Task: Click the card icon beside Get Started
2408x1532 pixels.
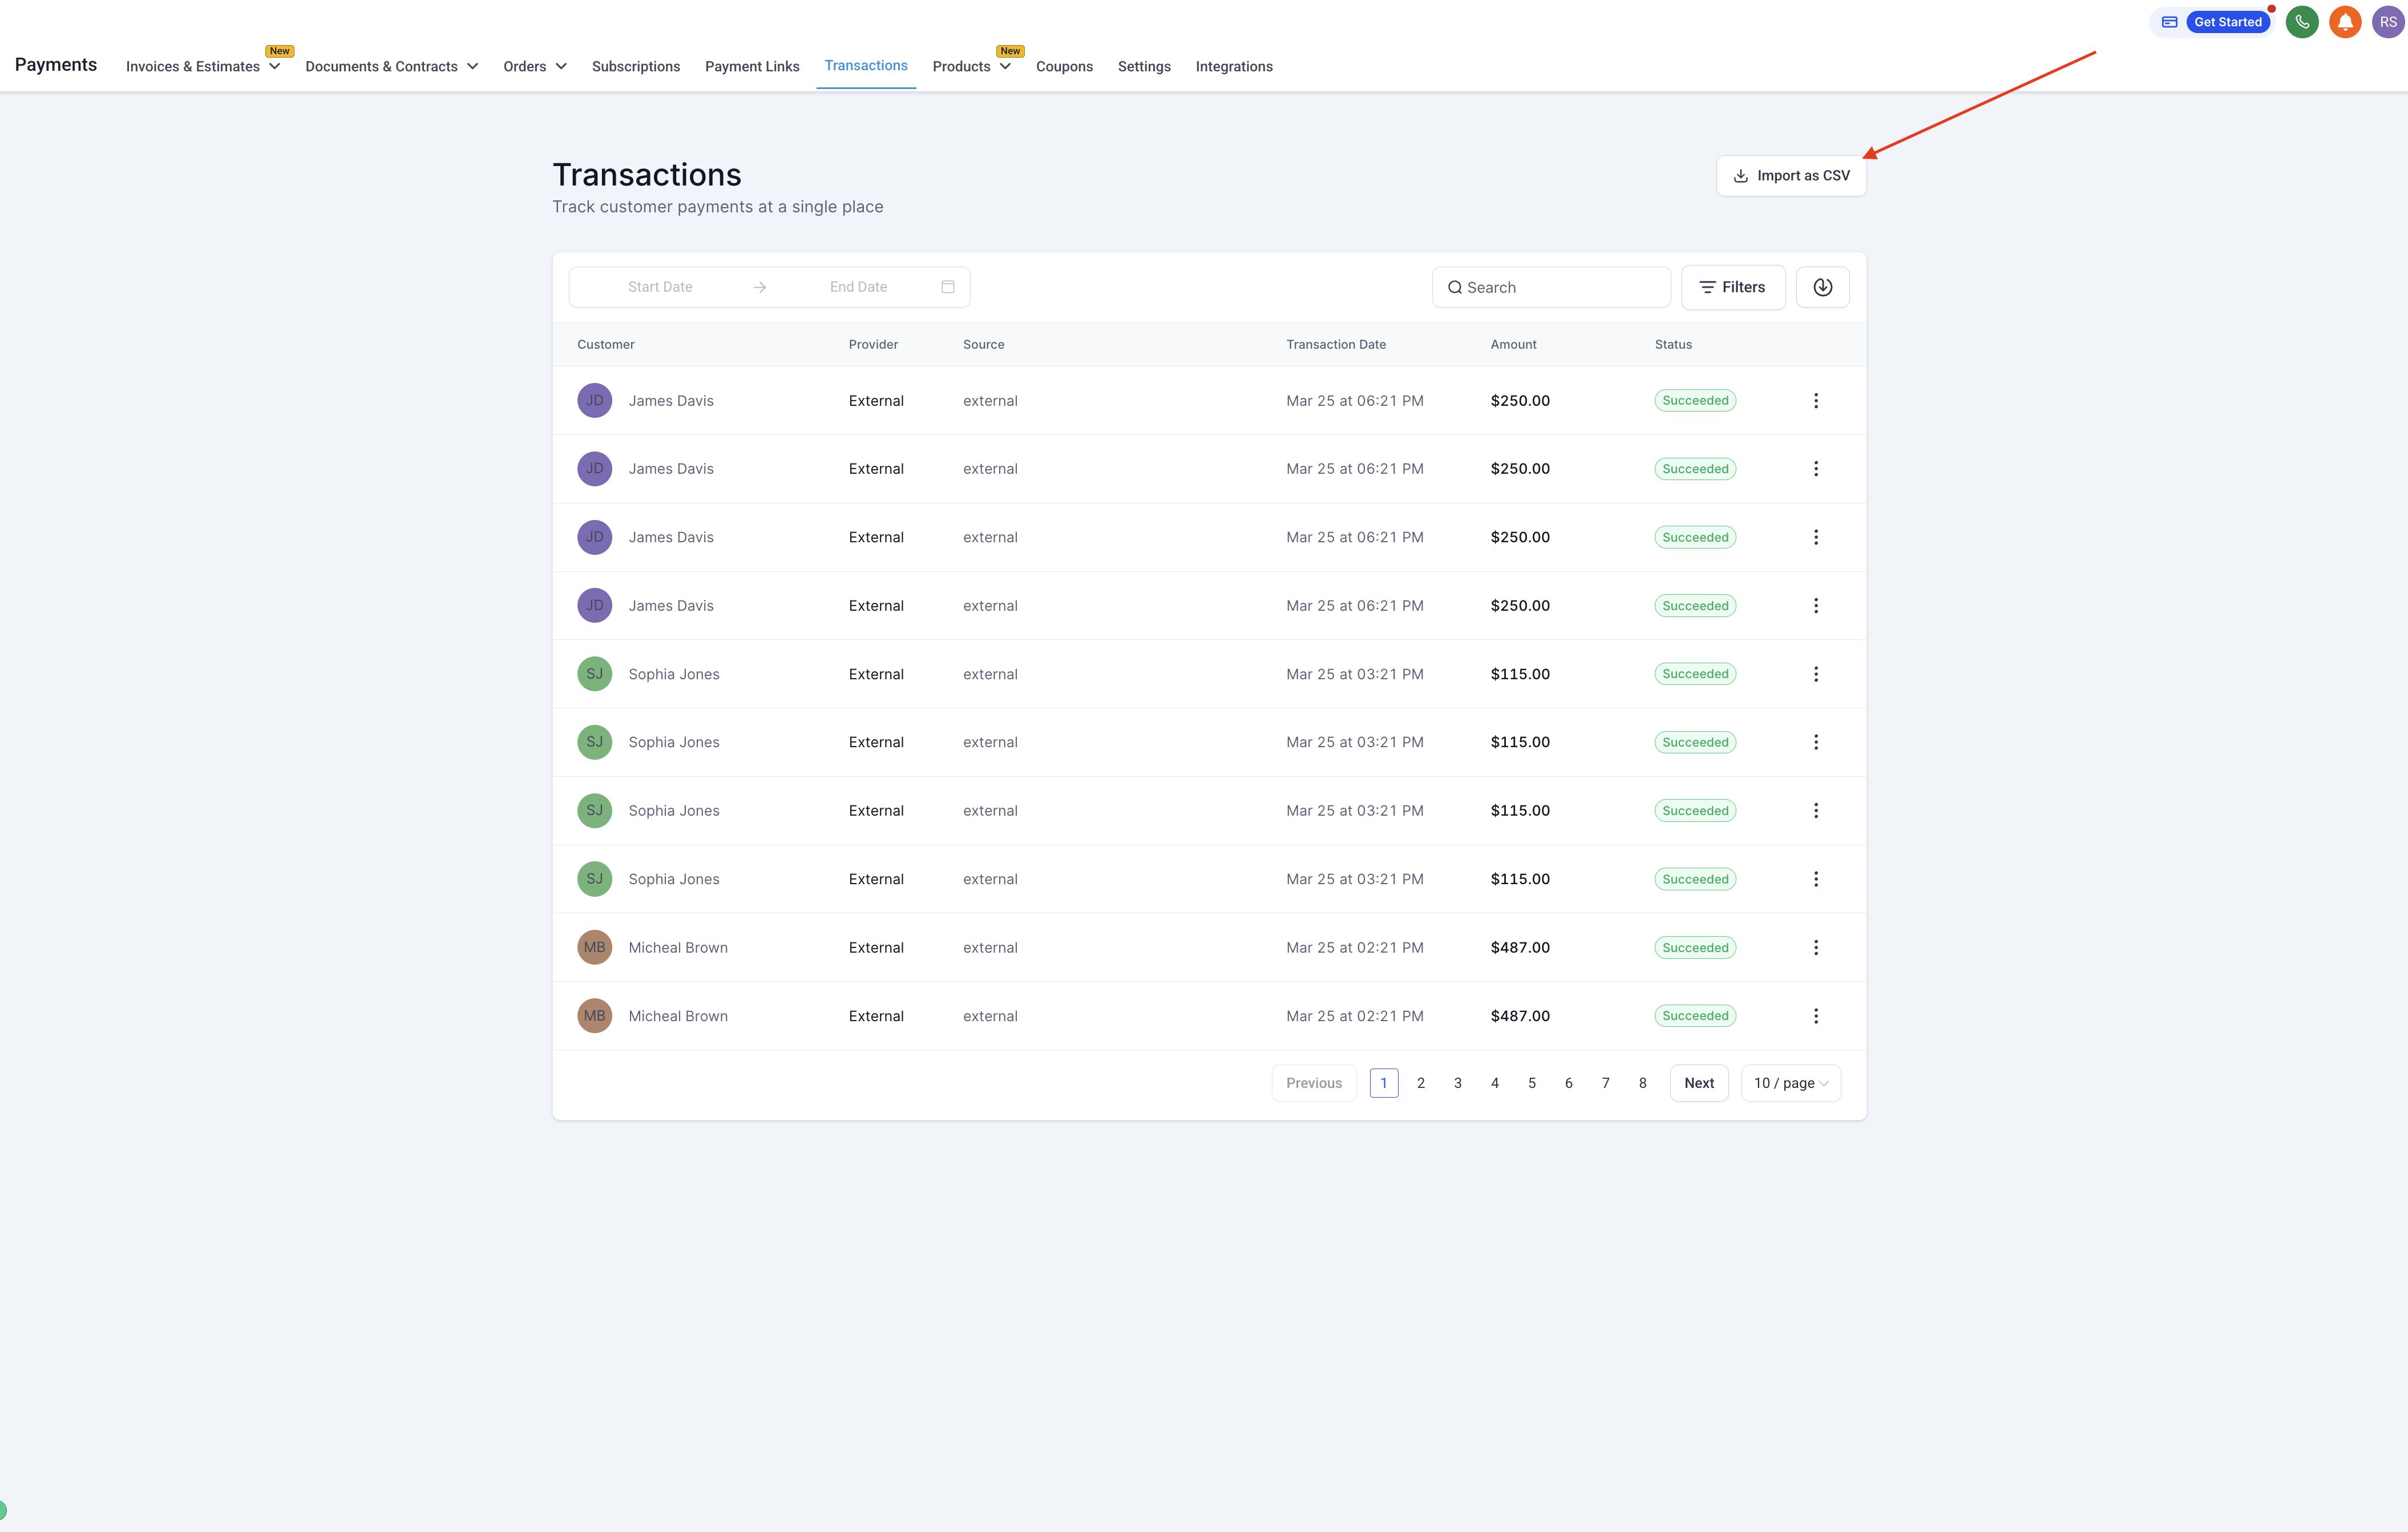Action: tap(2169, 22)
